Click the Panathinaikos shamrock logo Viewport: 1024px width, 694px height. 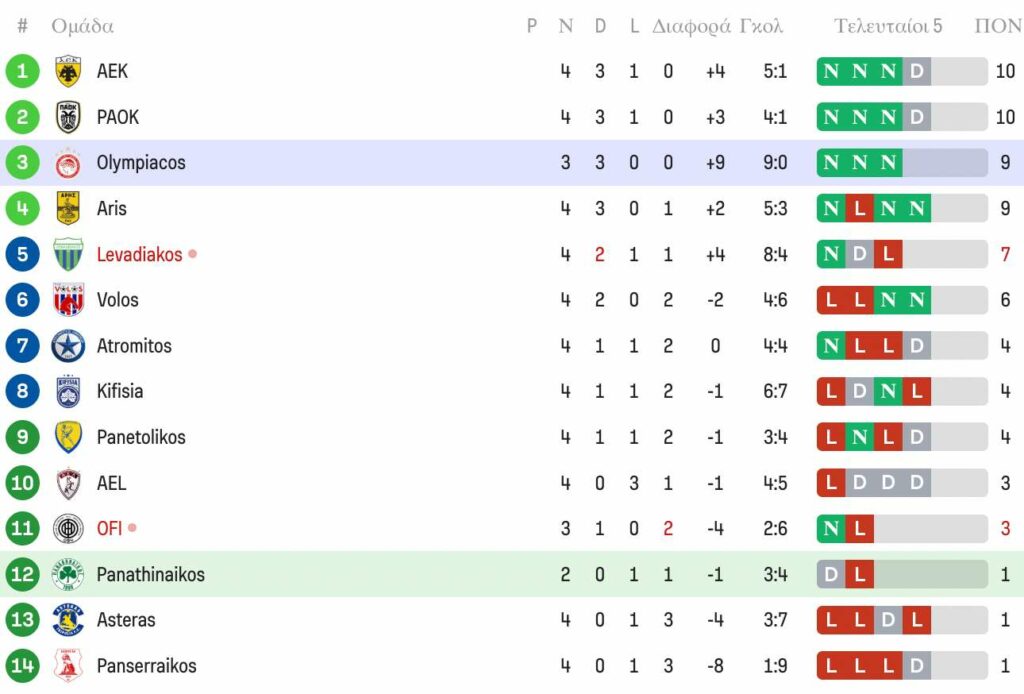click(68, 575)
